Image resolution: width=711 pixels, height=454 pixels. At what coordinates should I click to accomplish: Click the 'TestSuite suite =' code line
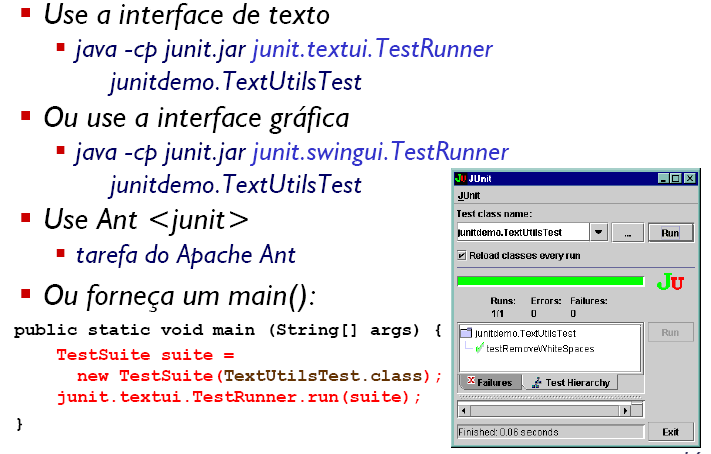point(146,355)
